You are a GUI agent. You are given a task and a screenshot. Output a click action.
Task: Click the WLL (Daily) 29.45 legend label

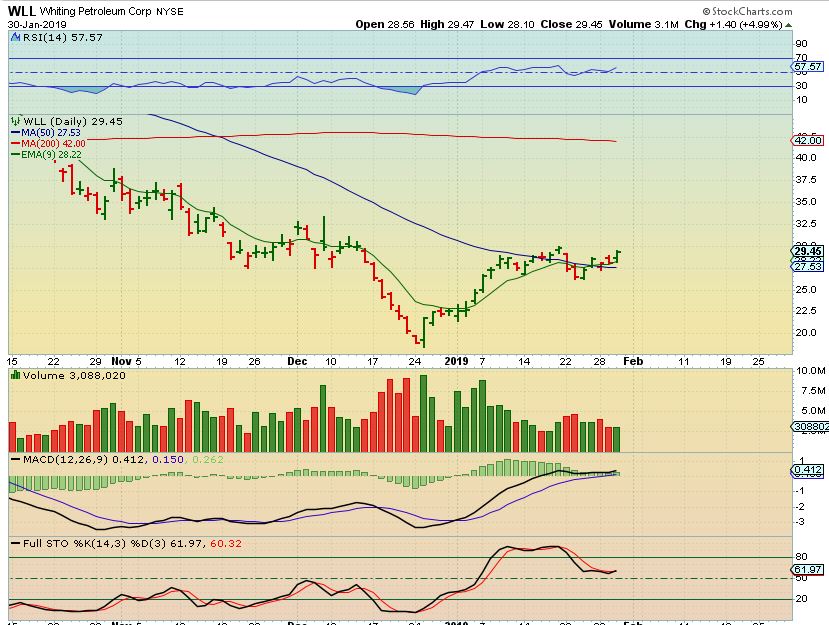pos(73,122)
